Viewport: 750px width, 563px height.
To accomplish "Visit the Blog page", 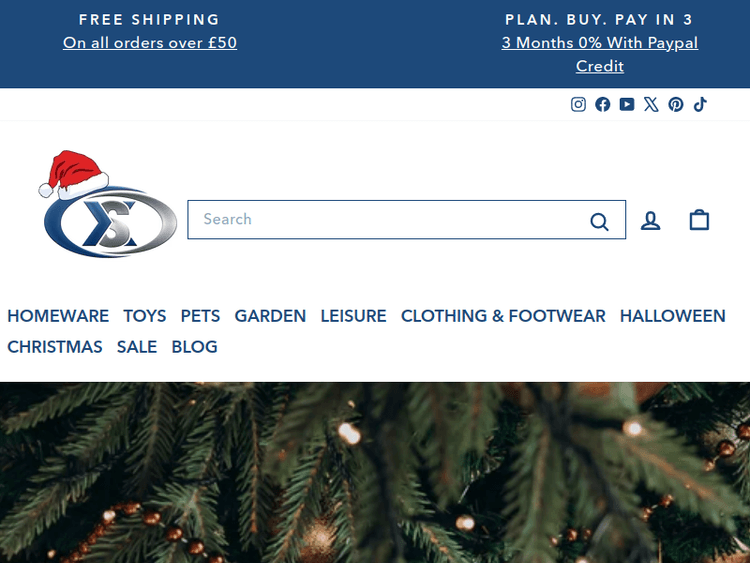I will 194,347.
